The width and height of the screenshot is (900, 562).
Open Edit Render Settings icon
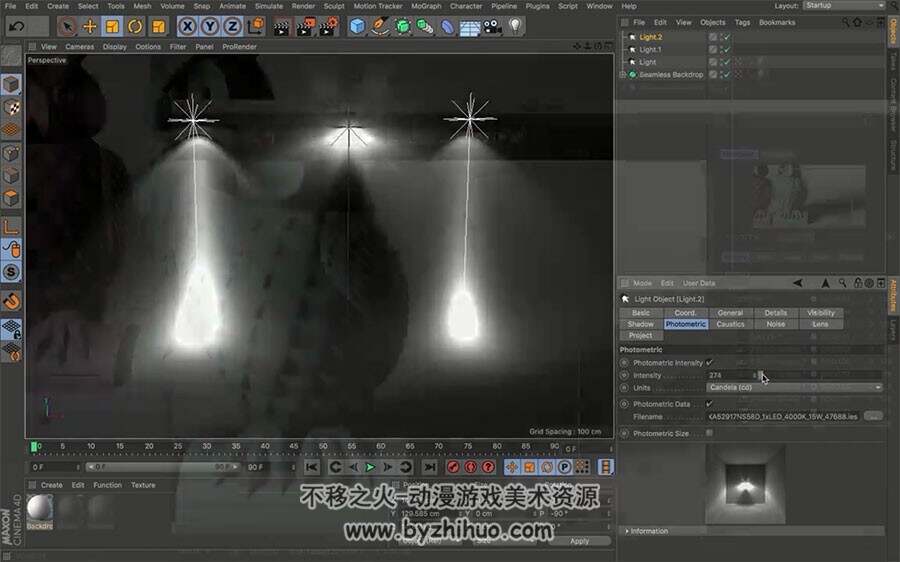pos(329,27)
